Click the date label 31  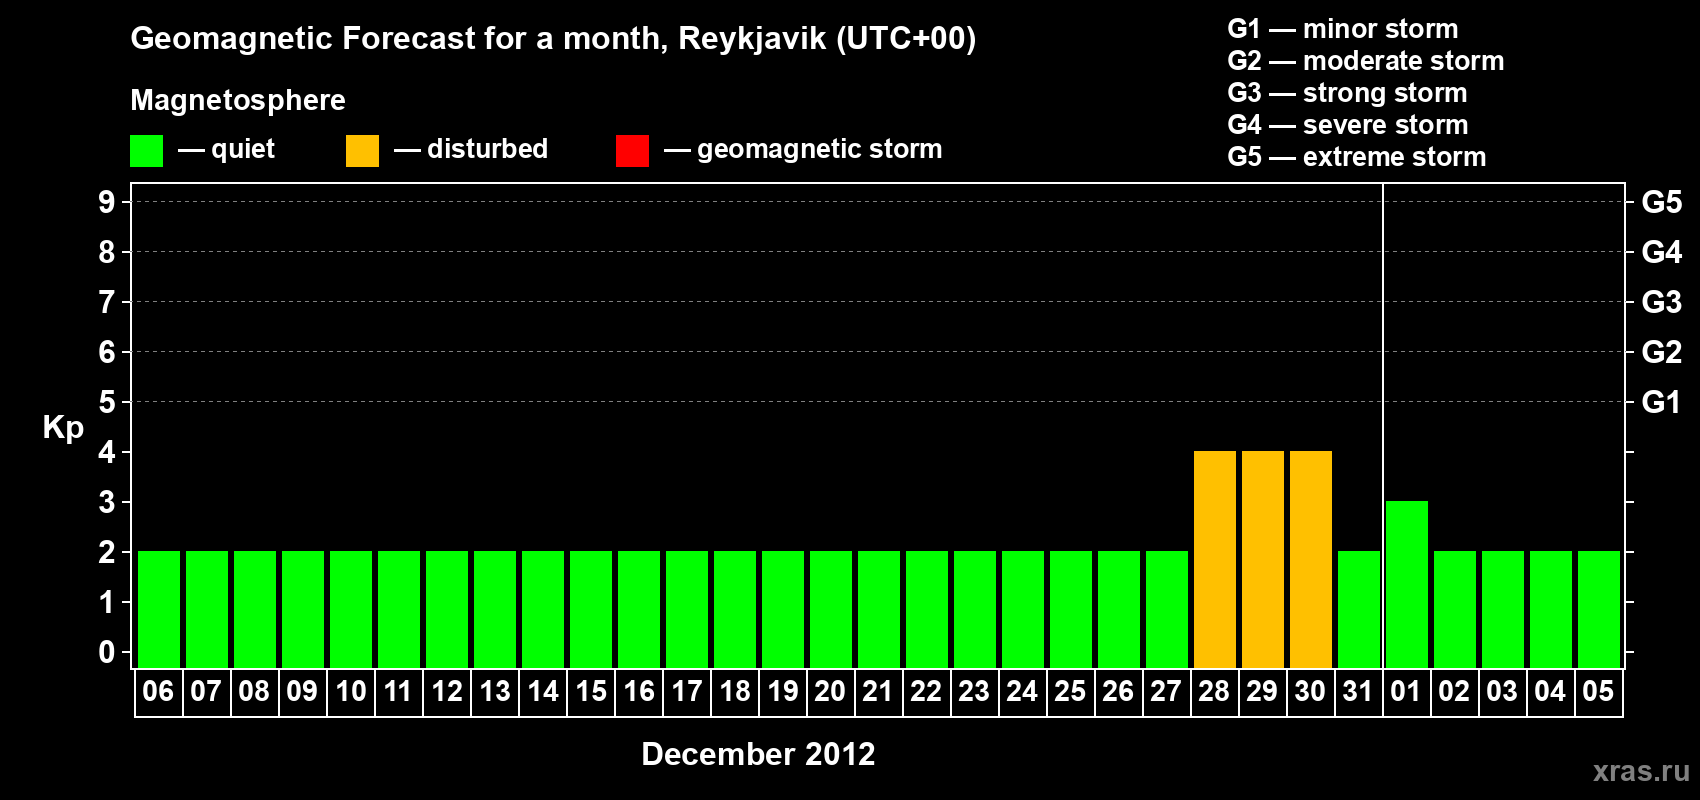1358,691
